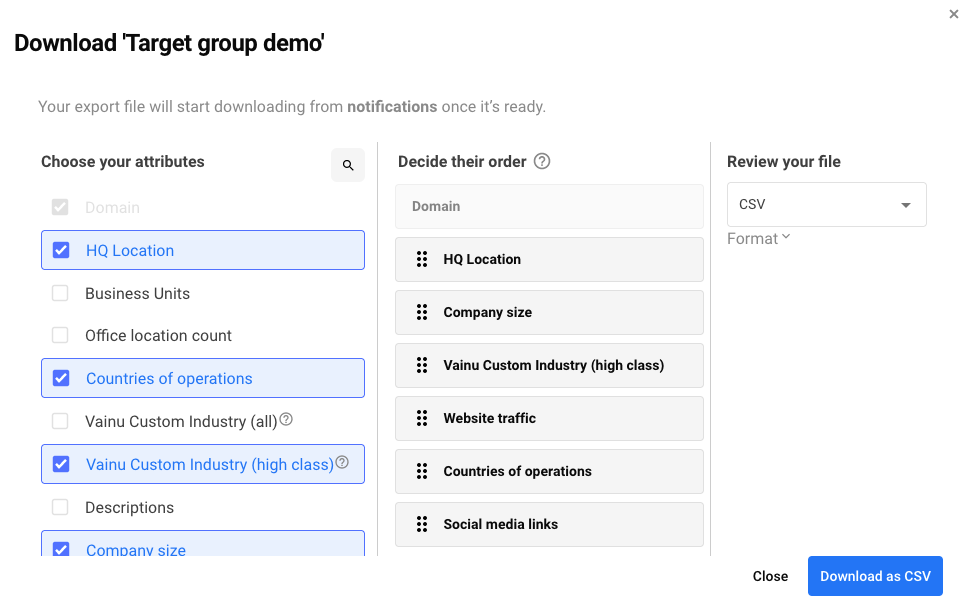The width and height of the screenshot is (972, 606).
Task: Grab the drag handle for Company size row
Action: 422,312
